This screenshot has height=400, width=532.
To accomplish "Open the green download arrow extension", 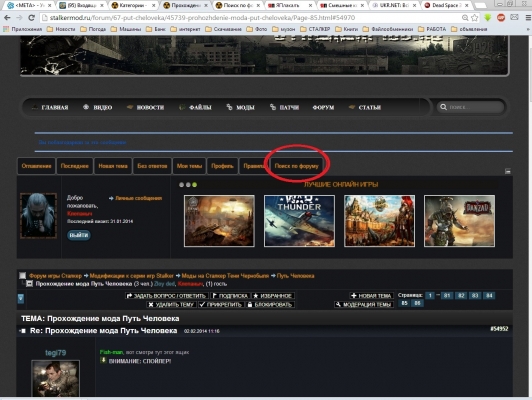I will pyautogui.click(x=488, y=18).
